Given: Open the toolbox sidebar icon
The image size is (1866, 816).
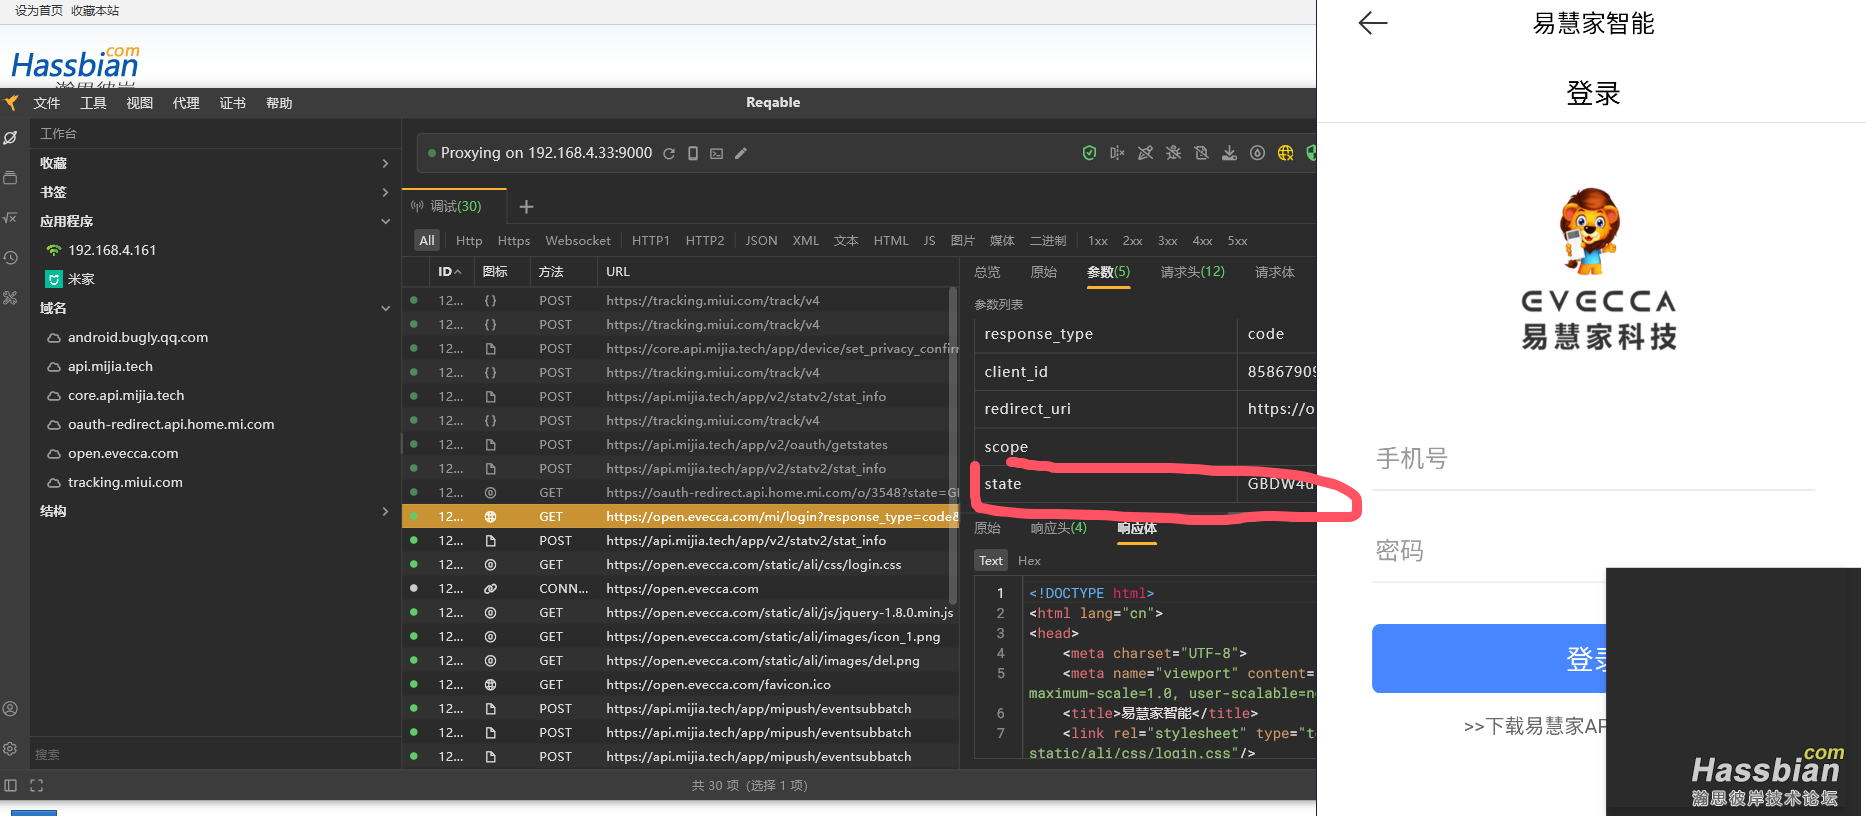Looking at the screenshot, I should pyautogui.click(x=10, y=298).
